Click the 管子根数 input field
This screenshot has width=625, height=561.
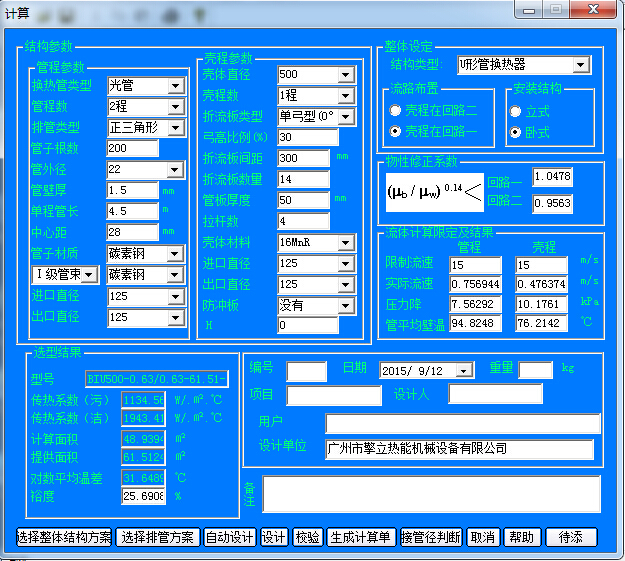click(132, 149)
